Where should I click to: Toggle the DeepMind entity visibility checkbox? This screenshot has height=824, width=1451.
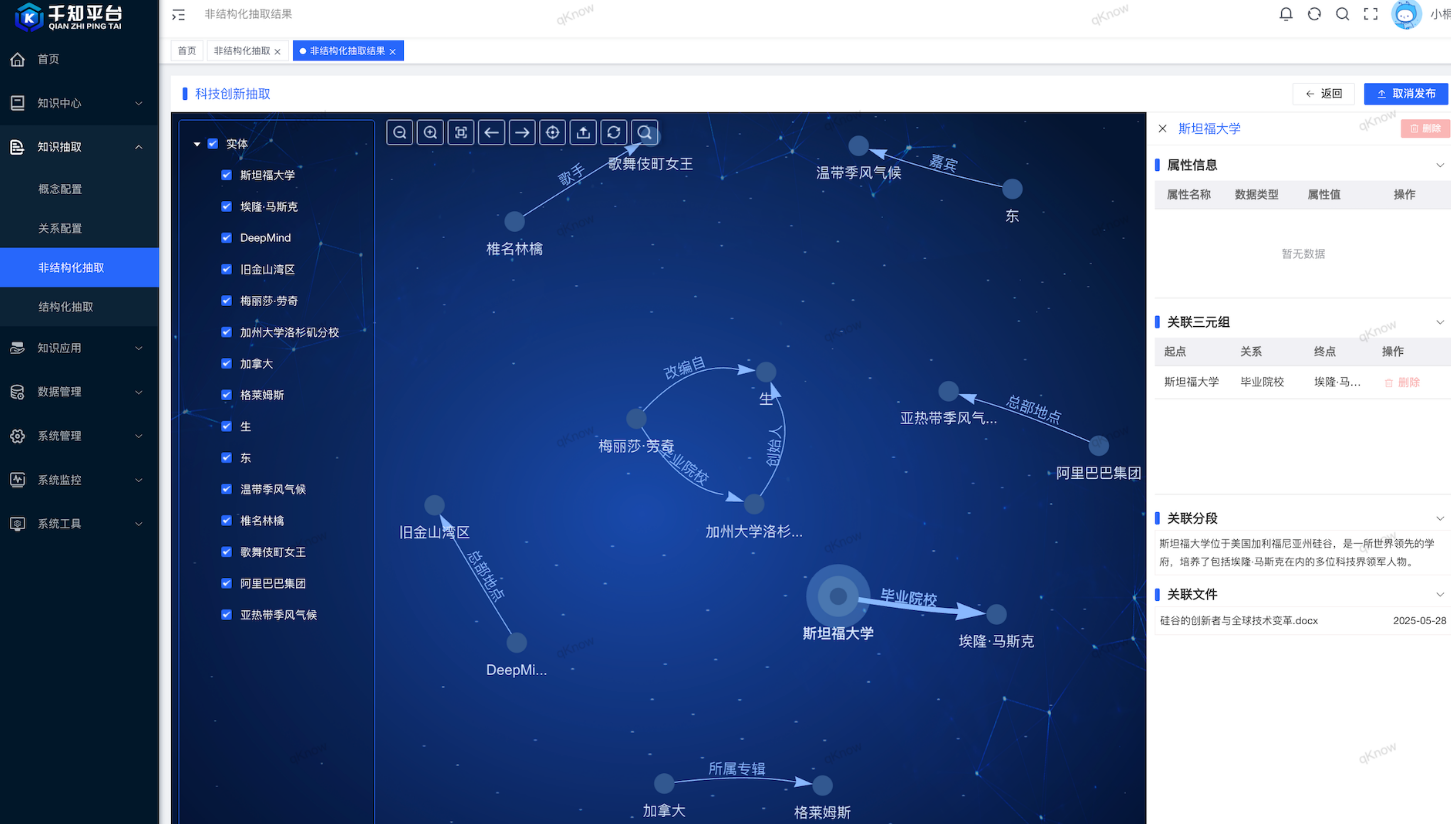pos(226,238)
